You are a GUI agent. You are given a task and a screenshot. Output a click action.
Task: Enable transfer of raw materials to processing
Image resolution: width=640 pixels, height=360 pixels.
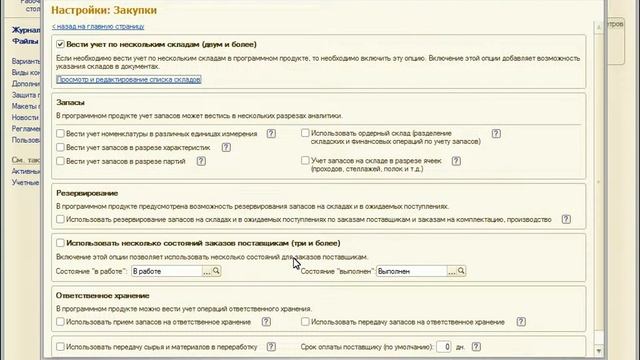pyautogui.click(x=60, y=347)
